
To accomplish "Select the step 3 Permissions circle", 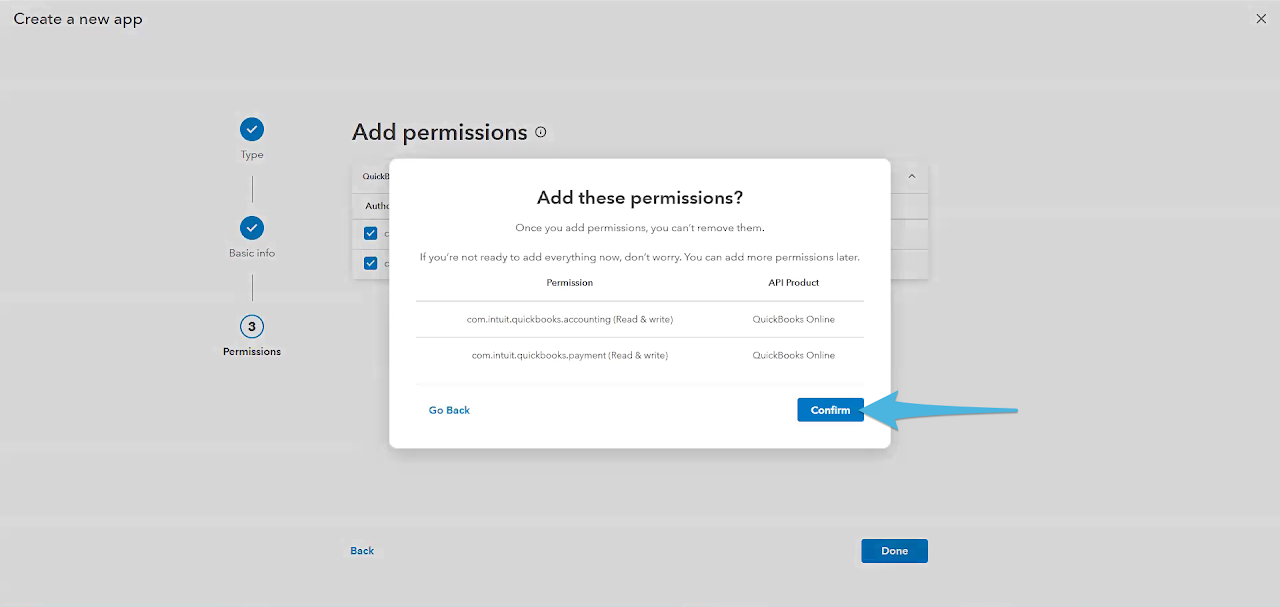I will point(252,326).
